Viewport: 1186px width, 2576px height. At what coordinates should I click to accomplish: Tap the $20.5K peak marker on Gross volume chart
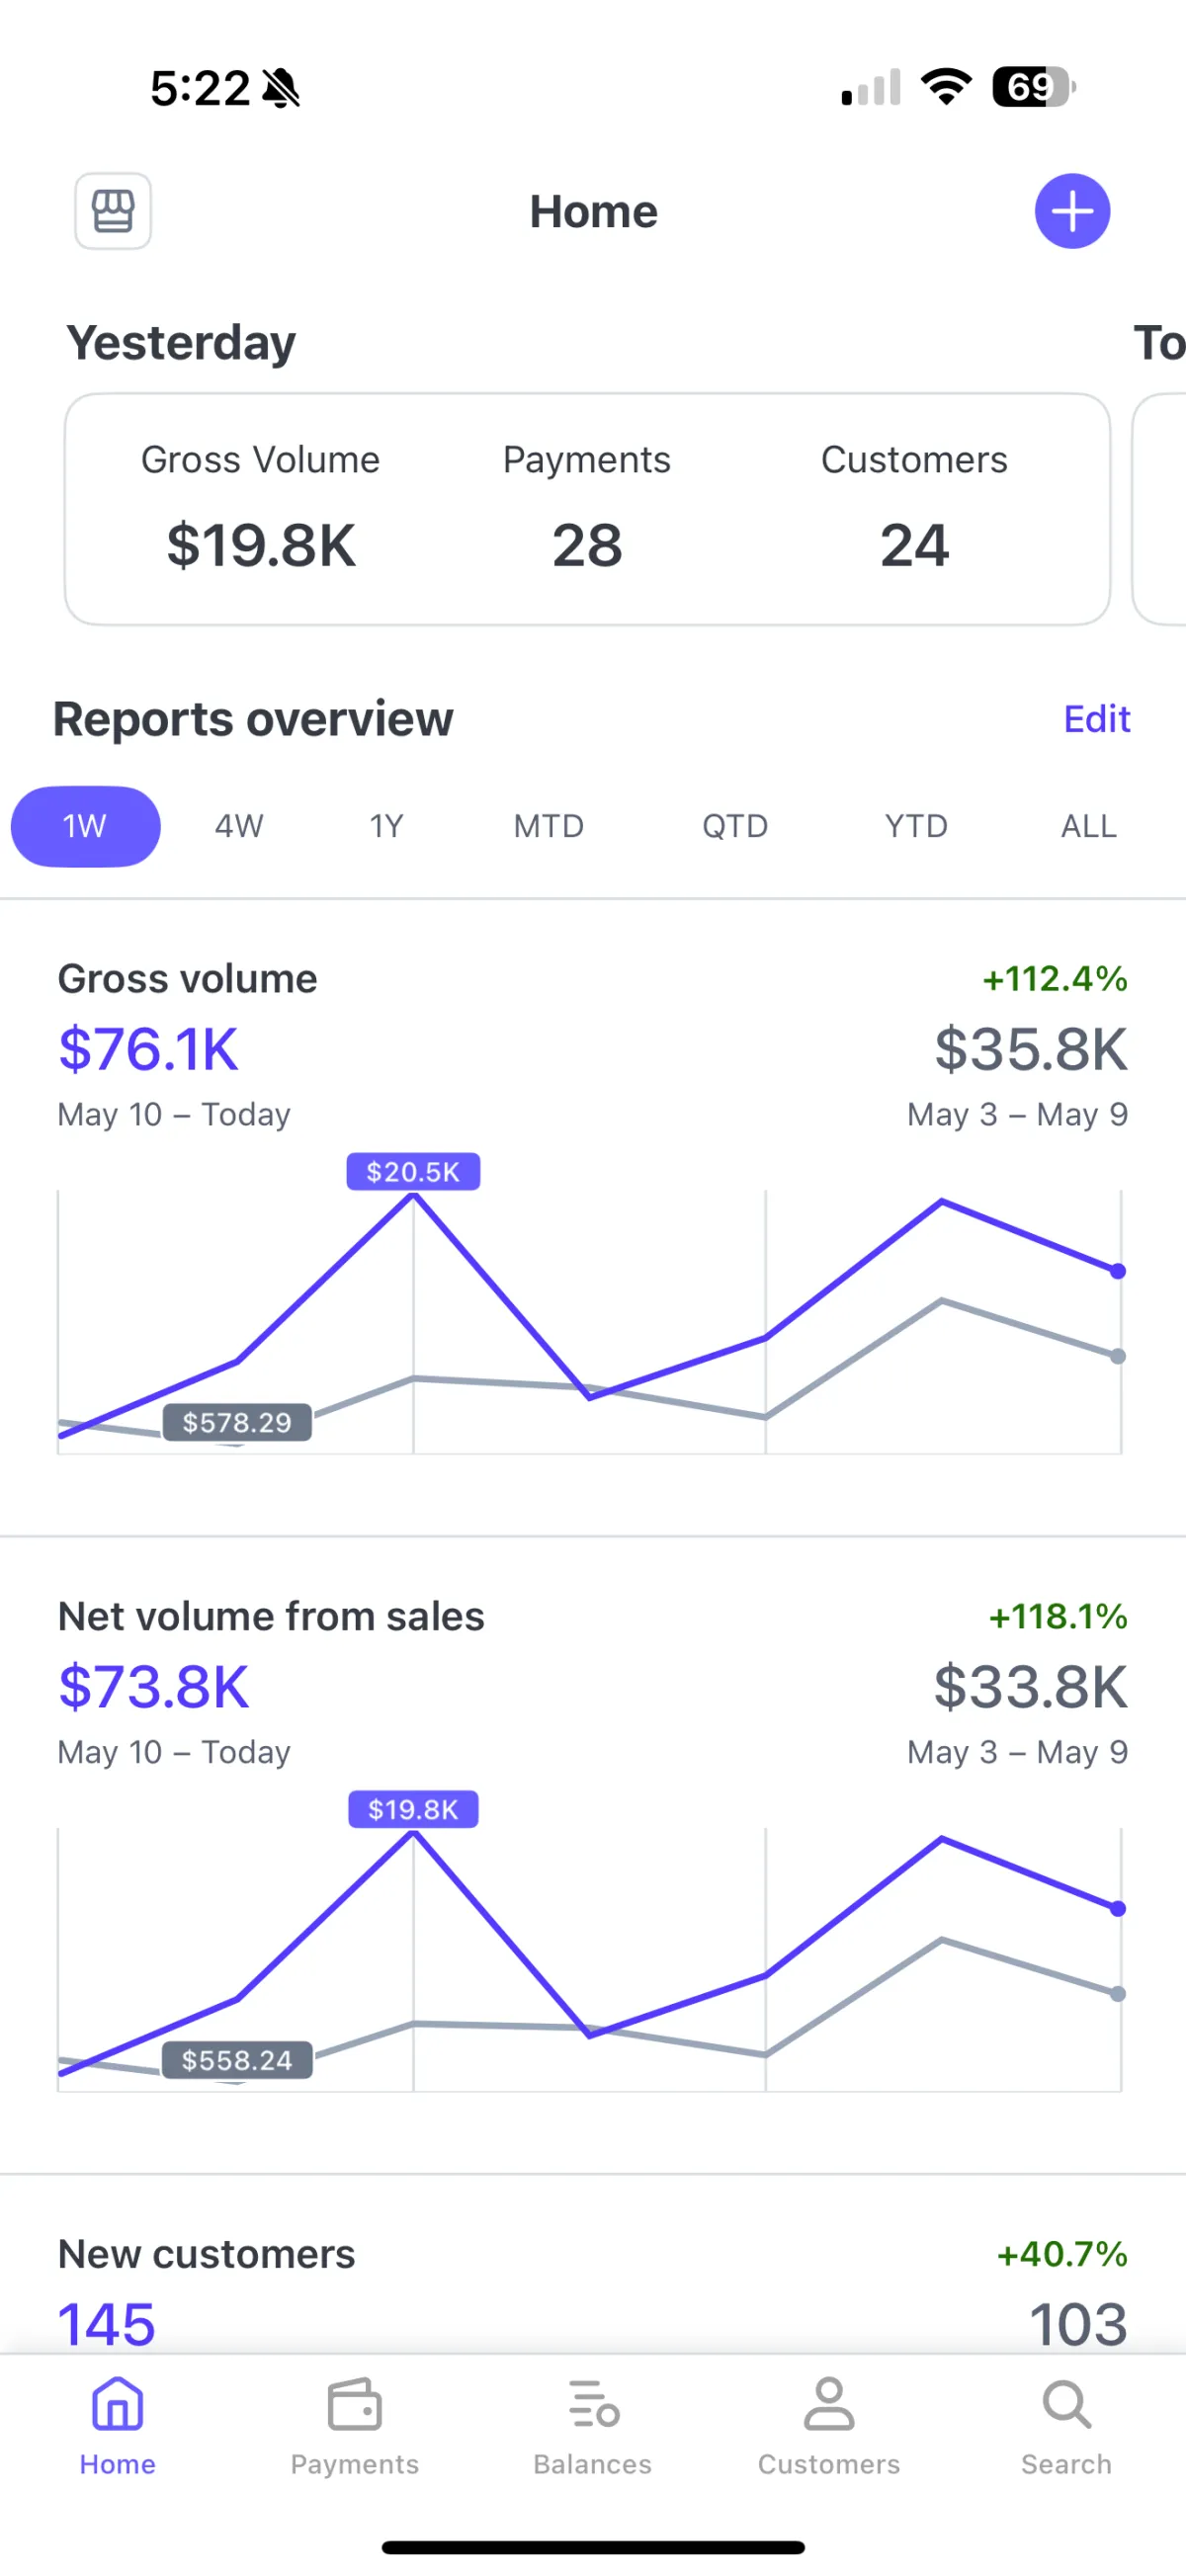tap(413, 1172)
